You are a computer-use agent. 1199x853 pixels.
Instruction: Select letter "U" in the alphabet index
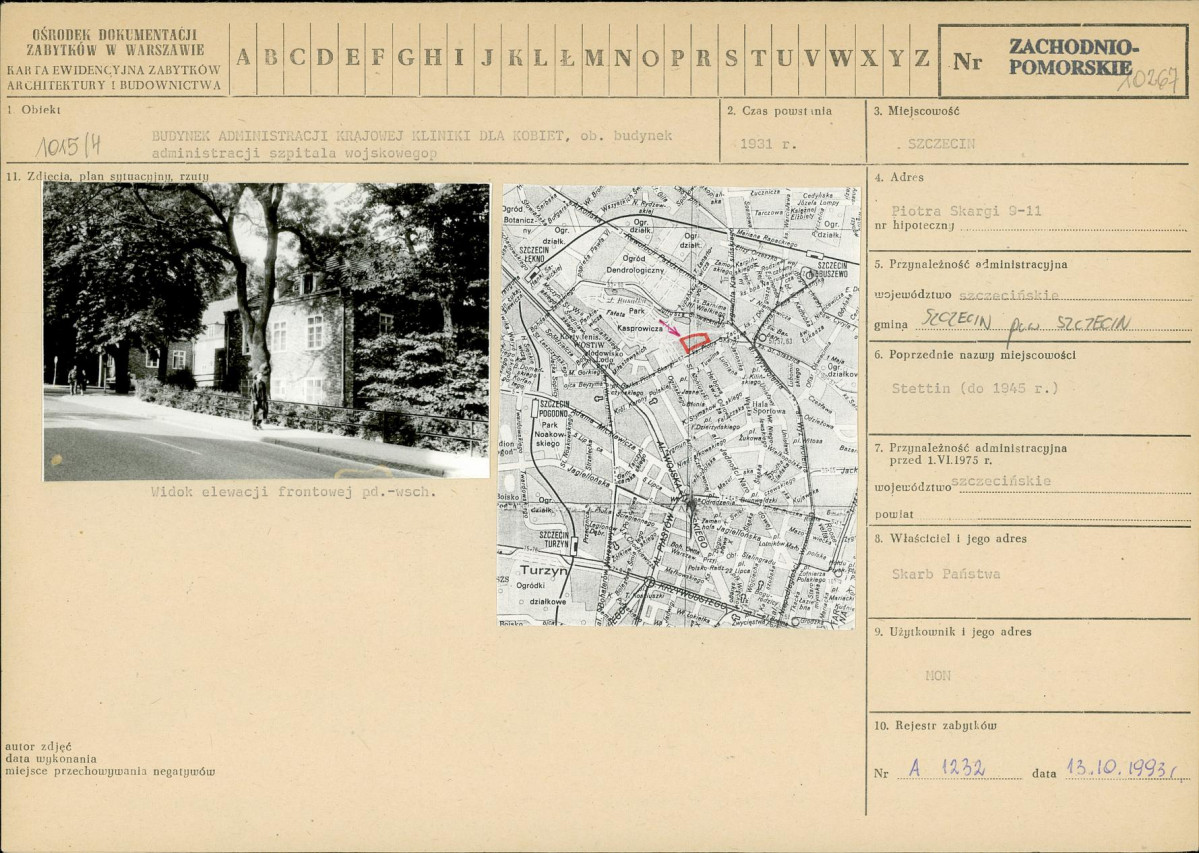(x=785, y=57)
